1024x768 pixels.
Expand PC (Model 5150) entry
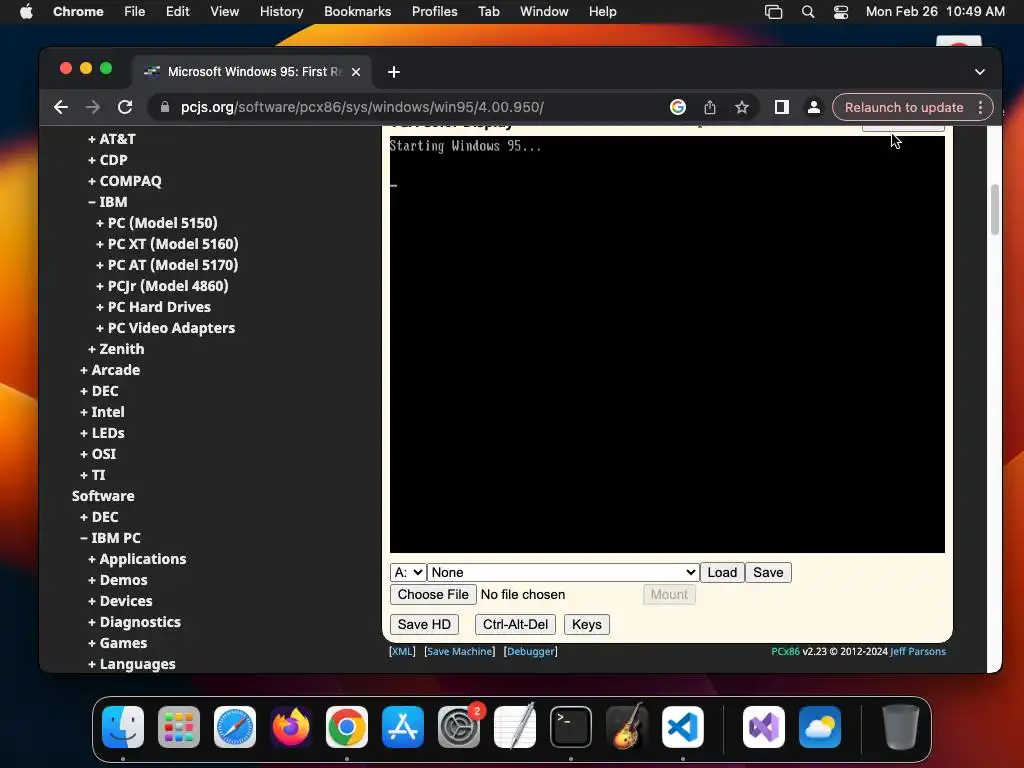click(x=157, y=223)
